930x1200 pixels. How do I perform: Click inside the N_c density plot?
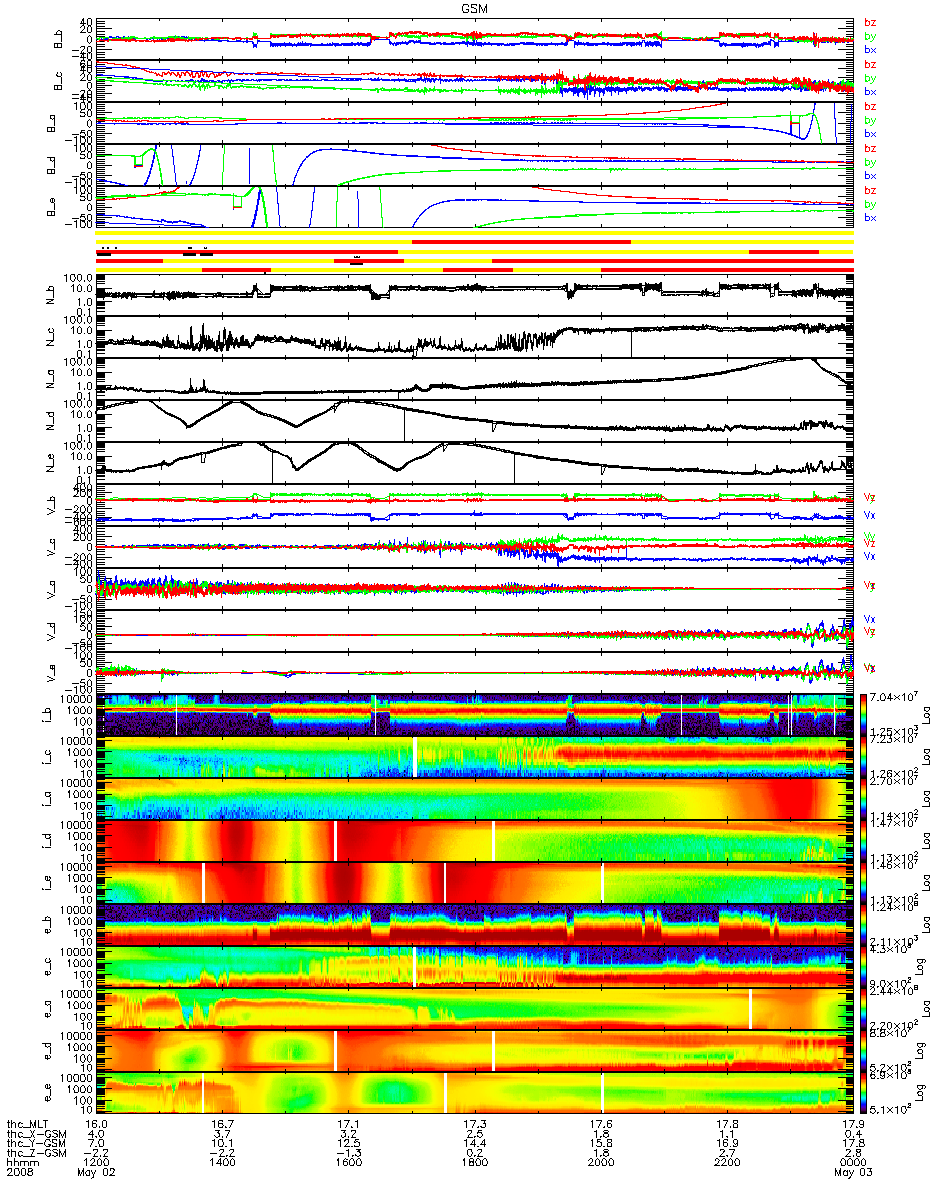pyautogui.click(x=475, y=337)
